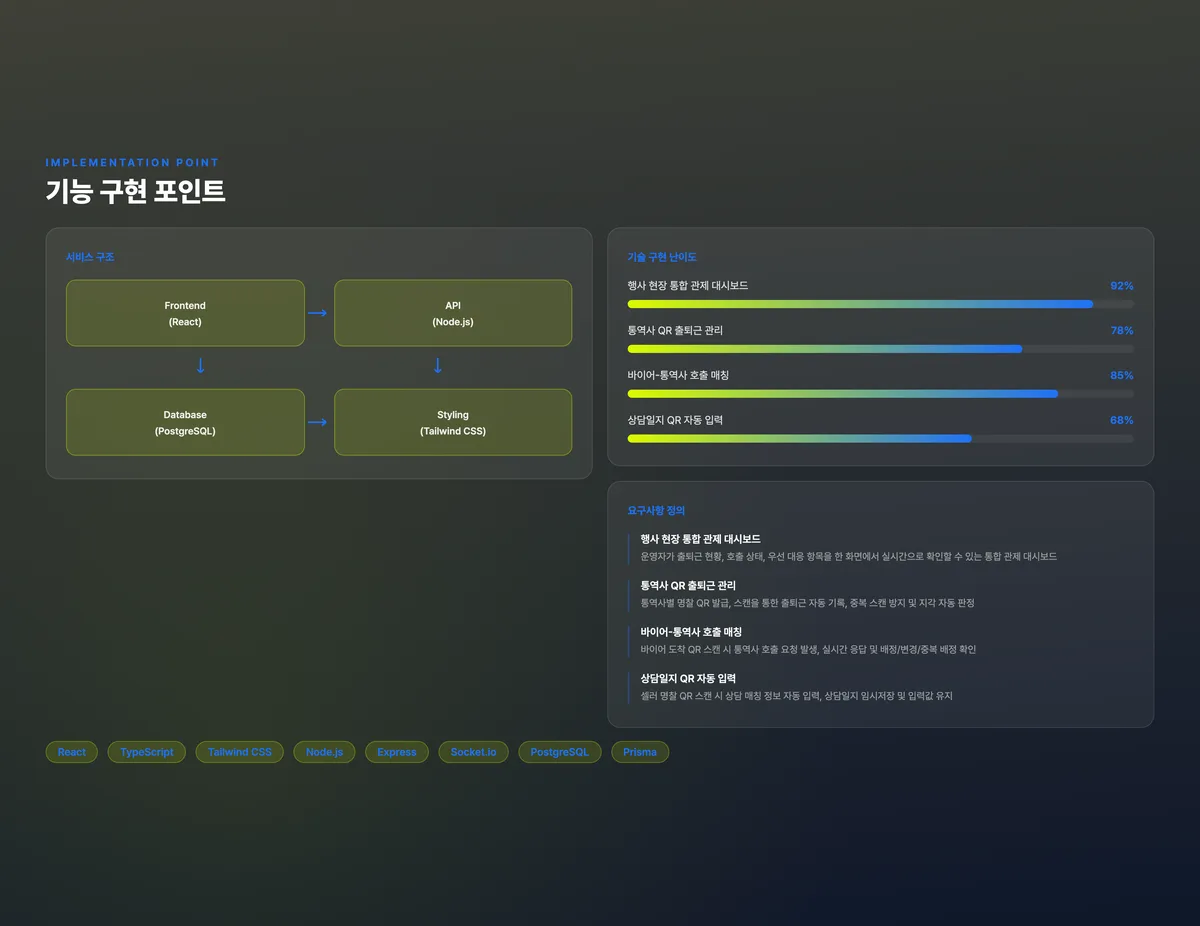Click the description starting '바이어 도착 QR 스캔 시'

coord(809,650)
